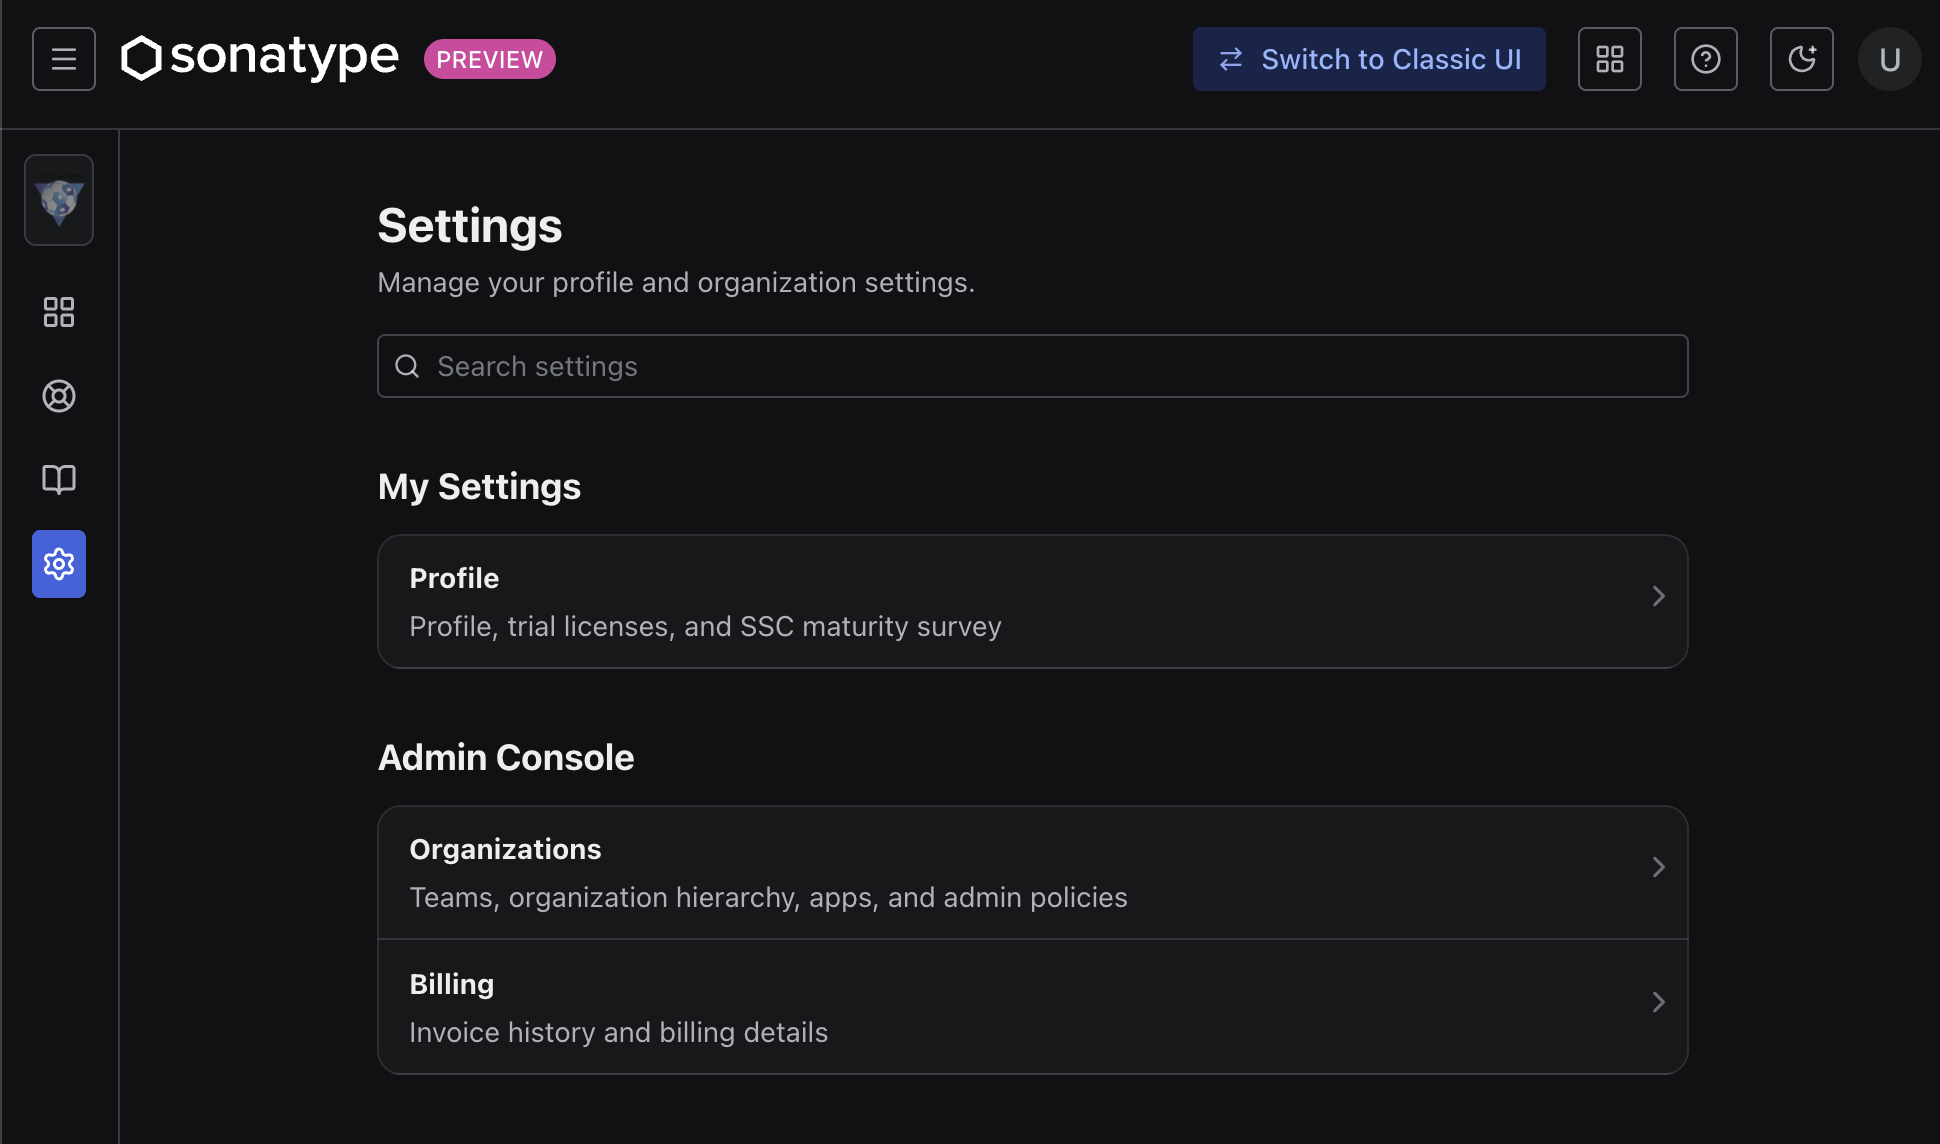Image resolution: width=1940 pixels, height=1144 pixels.
Task: Open the dashboard grid icon in sidebar
Action: pyautogui.click(x=59, y=312)
